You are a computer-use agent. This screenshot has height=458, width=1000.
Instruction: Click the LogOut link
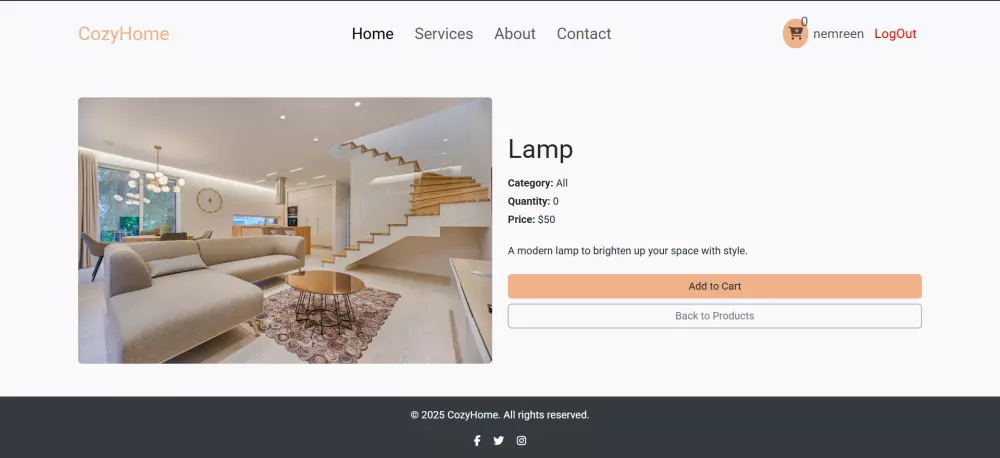(x=895, y=34)
